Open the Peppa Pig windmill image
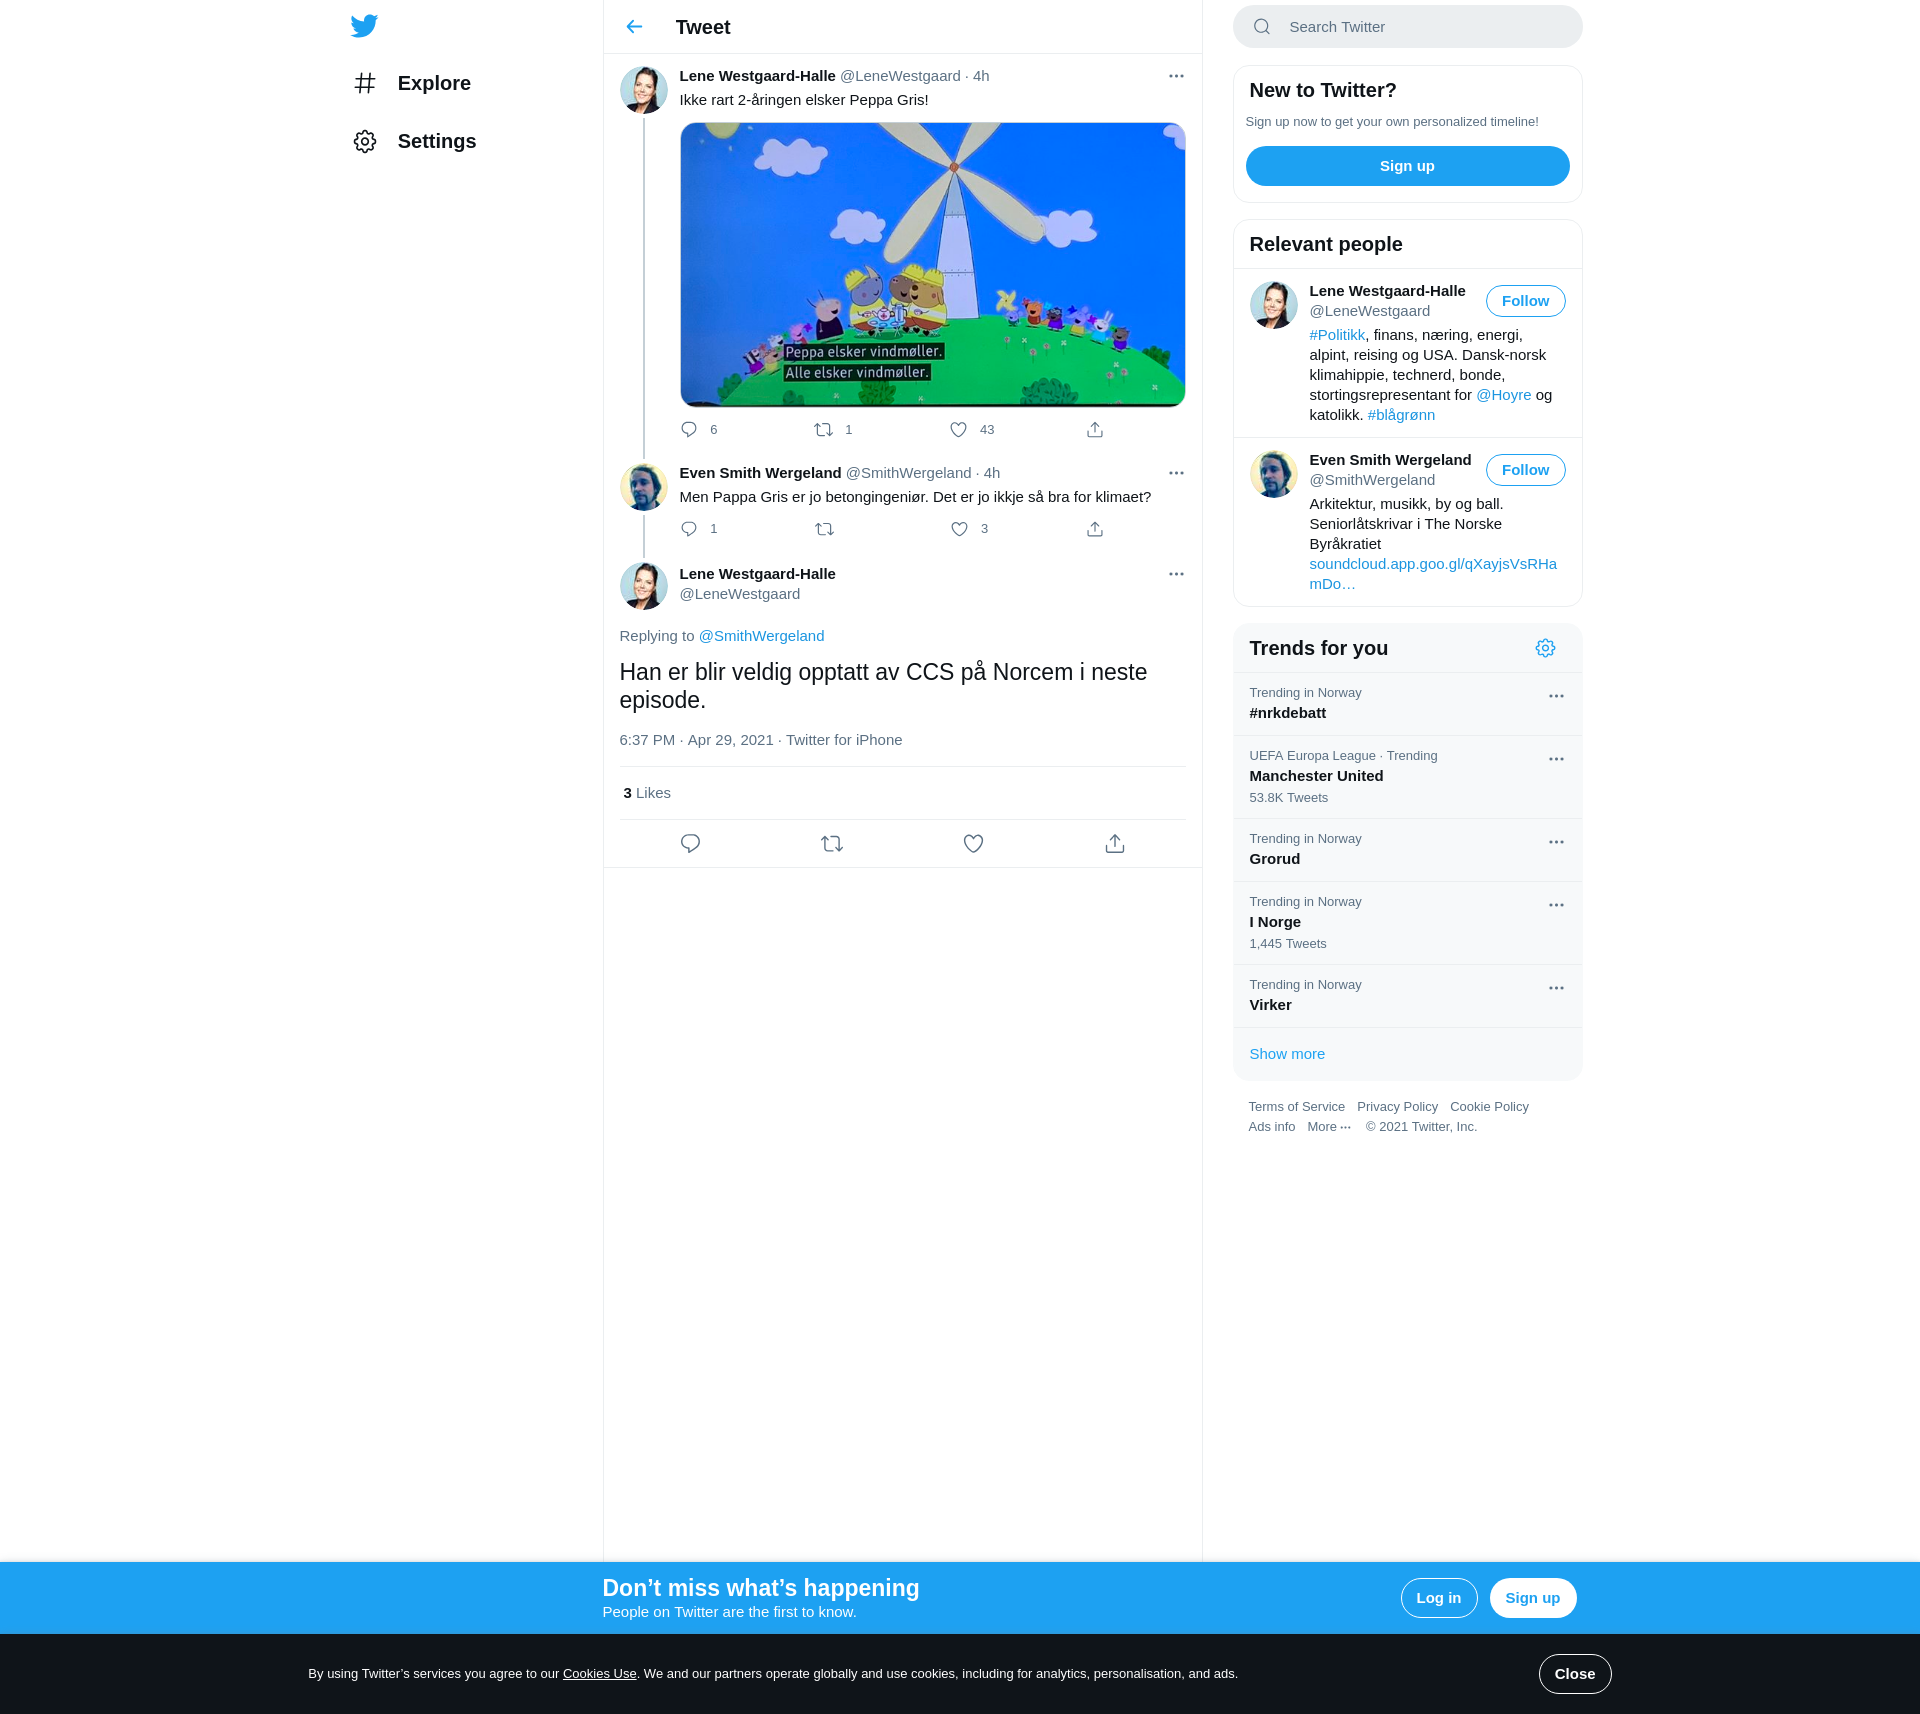This screenshot has width=1920, height=1714. pos(932,265)
